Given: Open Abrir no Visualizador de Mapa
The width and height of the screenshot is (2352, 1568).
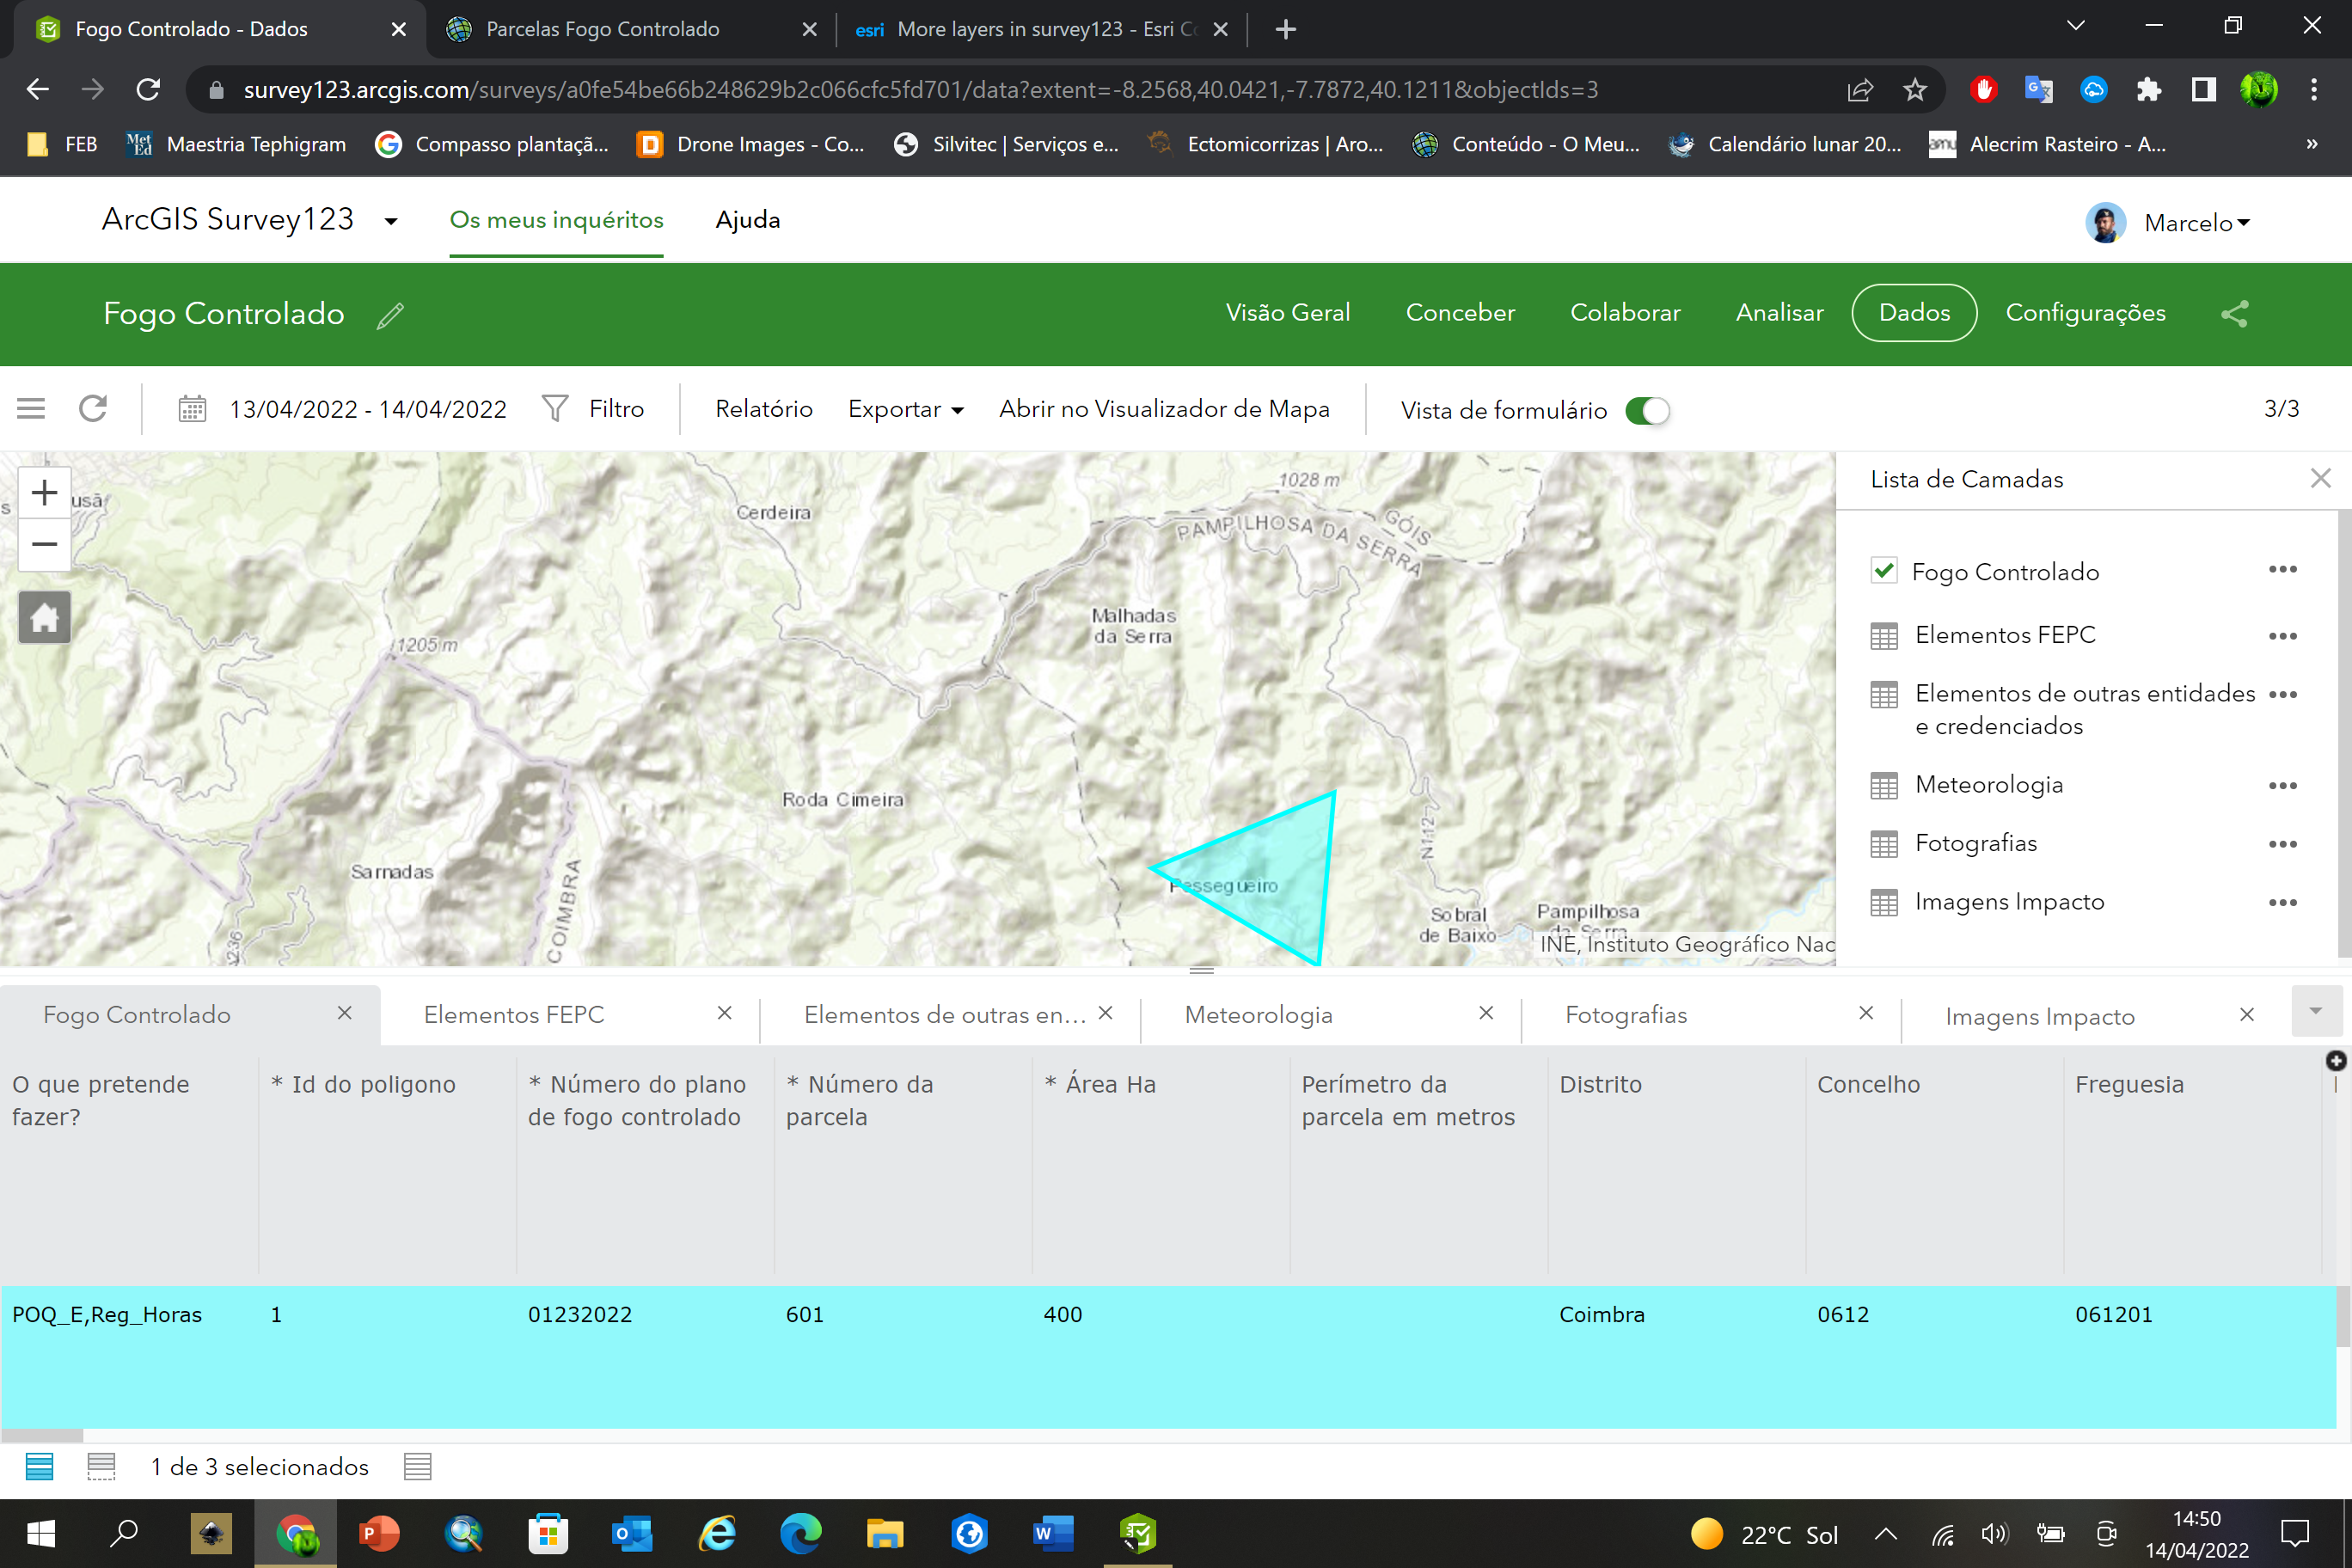Looking at the screenshot, I should [1163, 408].
